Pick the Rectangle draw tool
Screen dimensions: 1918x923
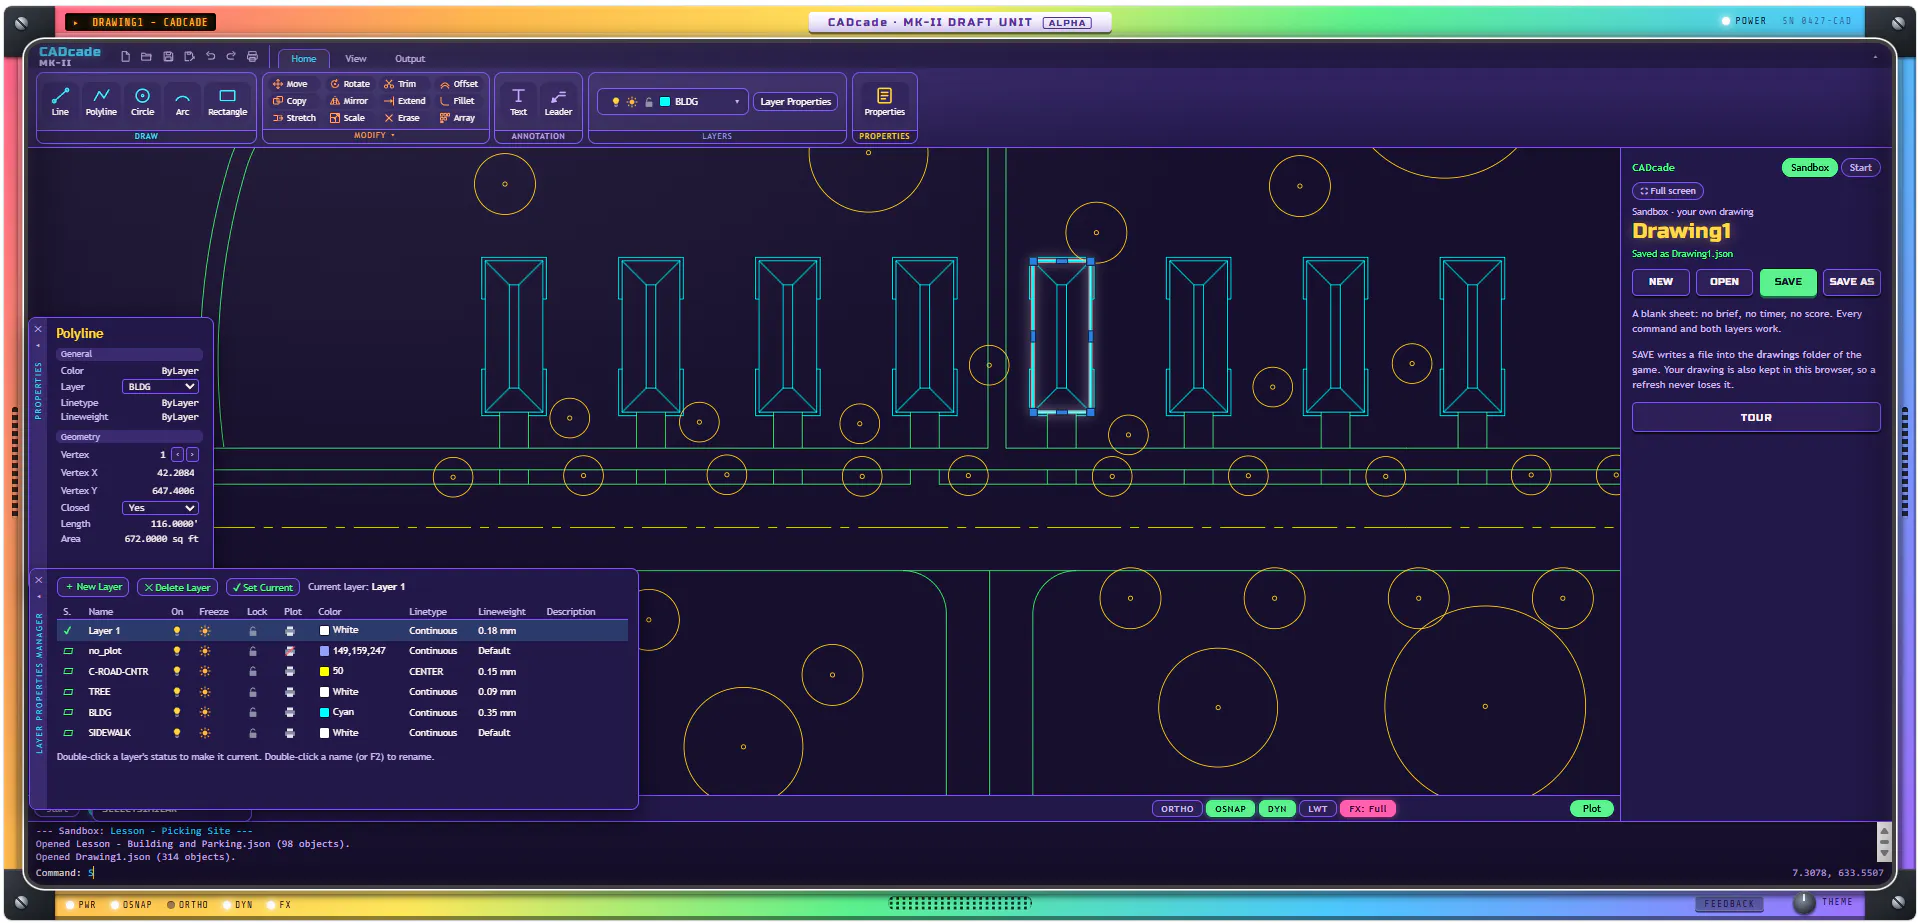227,101
